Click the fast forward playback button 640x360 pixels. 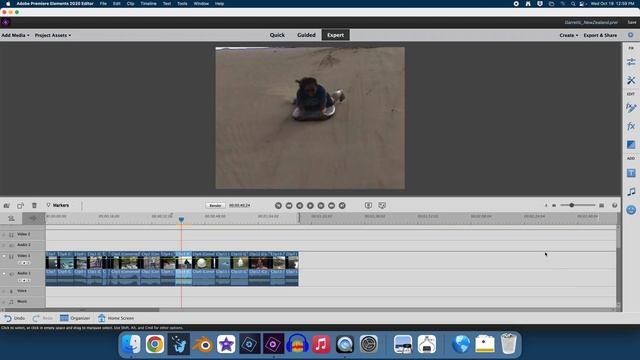pyautogui.click(x=331, y=205)
